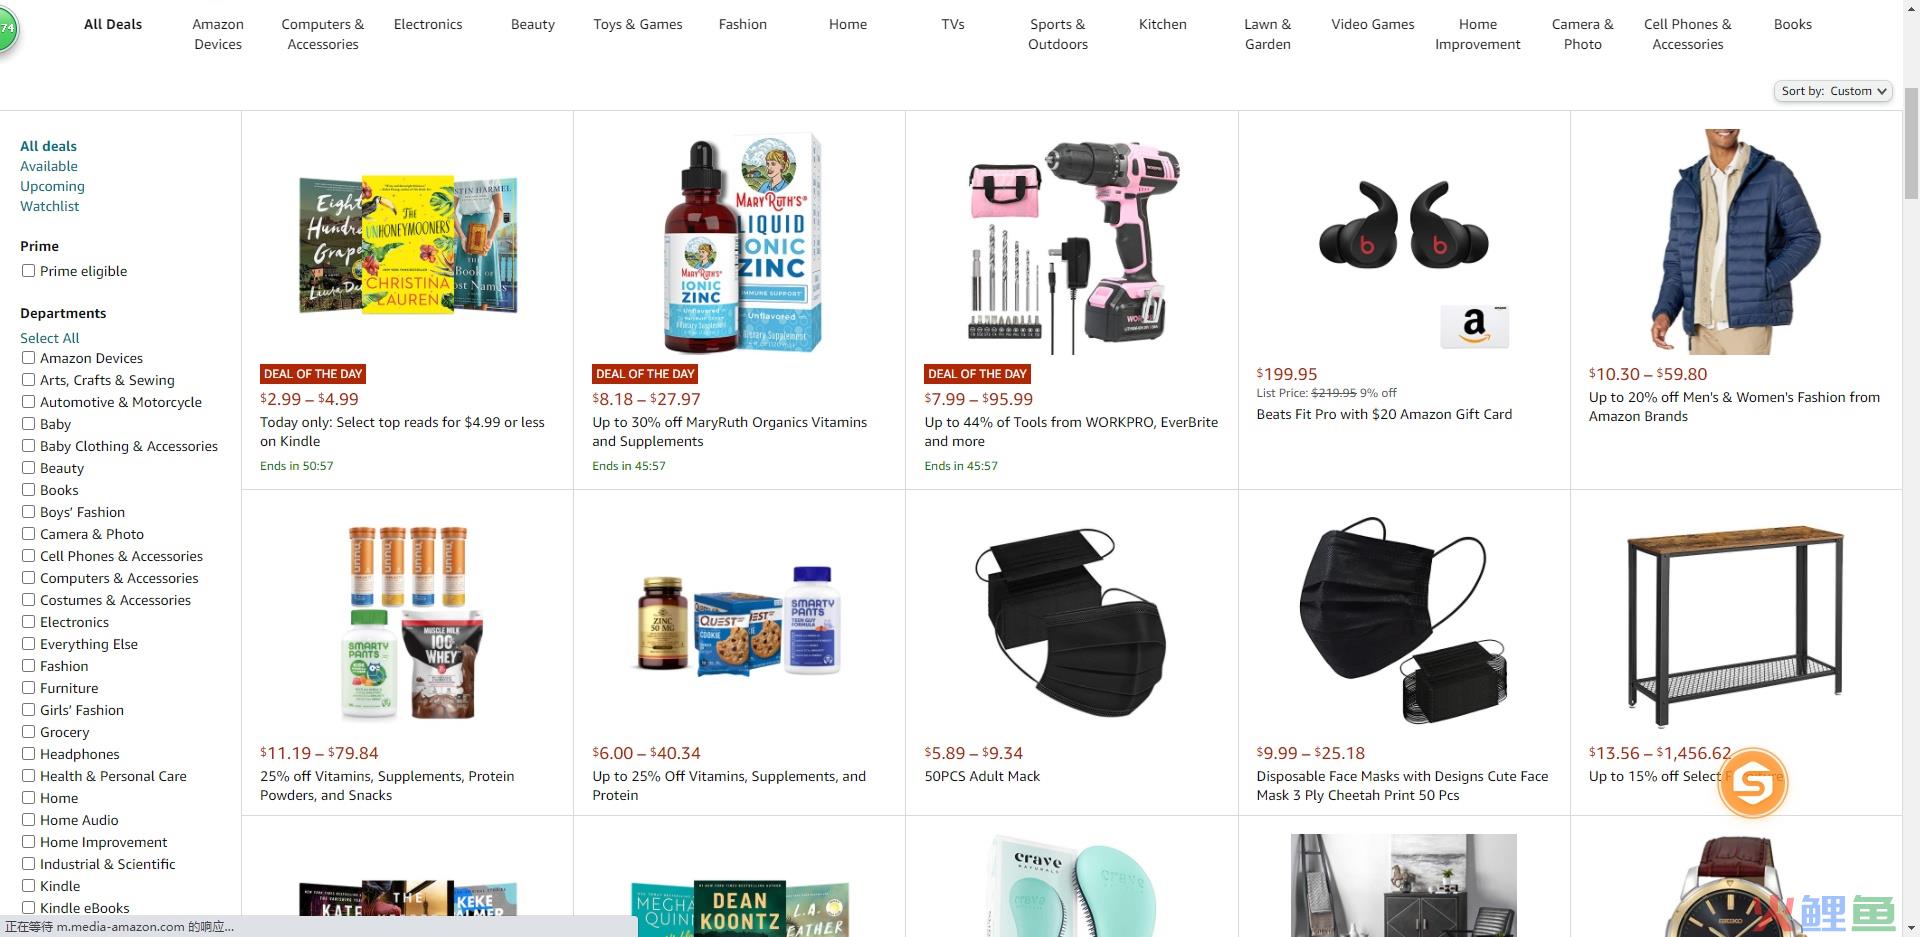Click the page vertical scrollbar thumb
This screenshot has height=937, width=1920.
pyautogui.click(x=1911, y=143)
